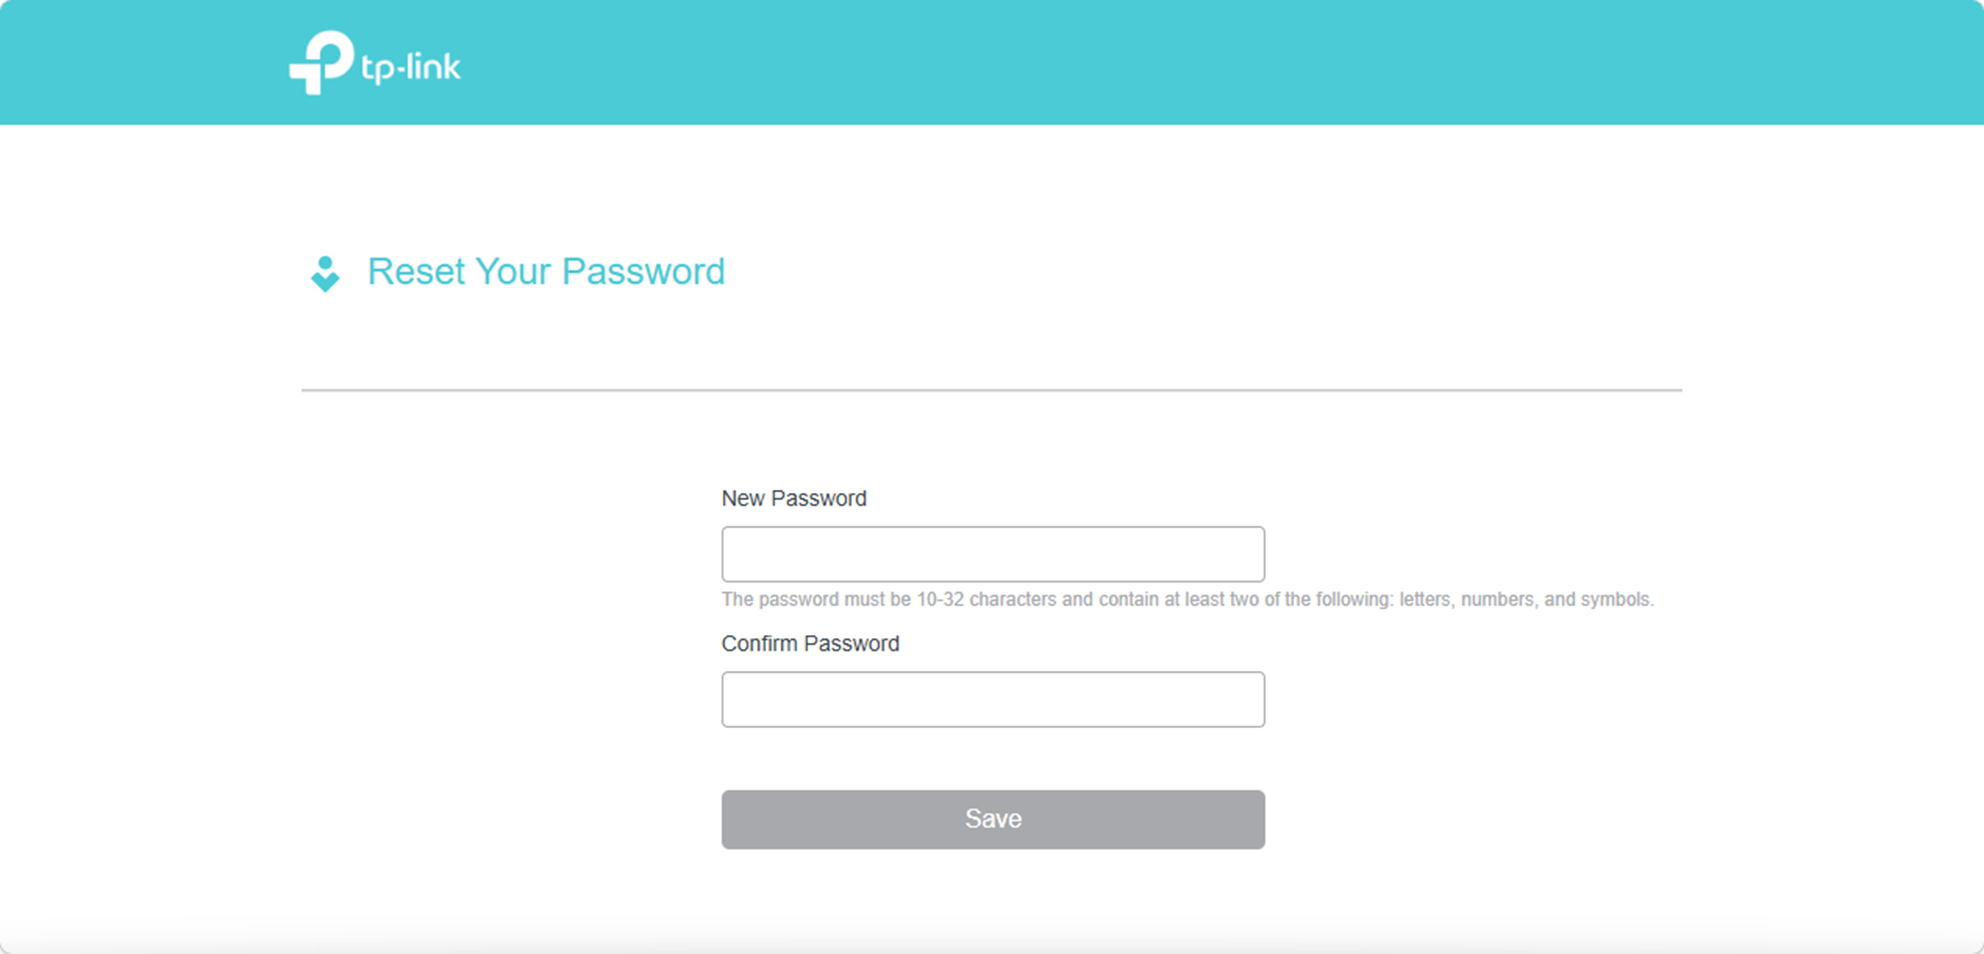Click inside the Confirm Password field
1984x954 pixels.
tap(992, 698)
